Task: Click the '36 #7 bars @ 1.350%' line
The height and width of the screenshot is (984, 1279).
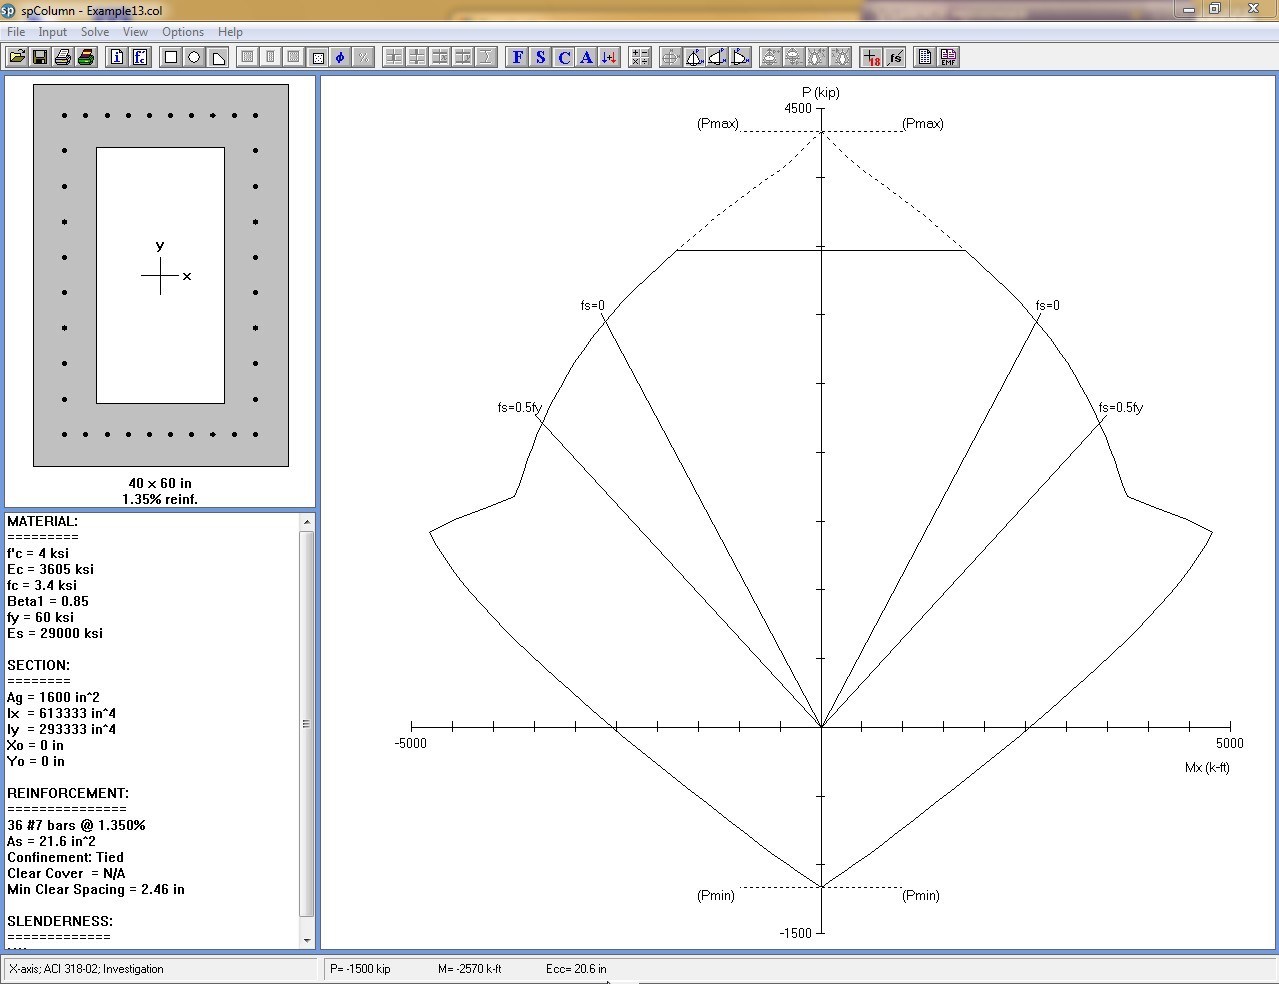Action: click(x=76, y=825)
